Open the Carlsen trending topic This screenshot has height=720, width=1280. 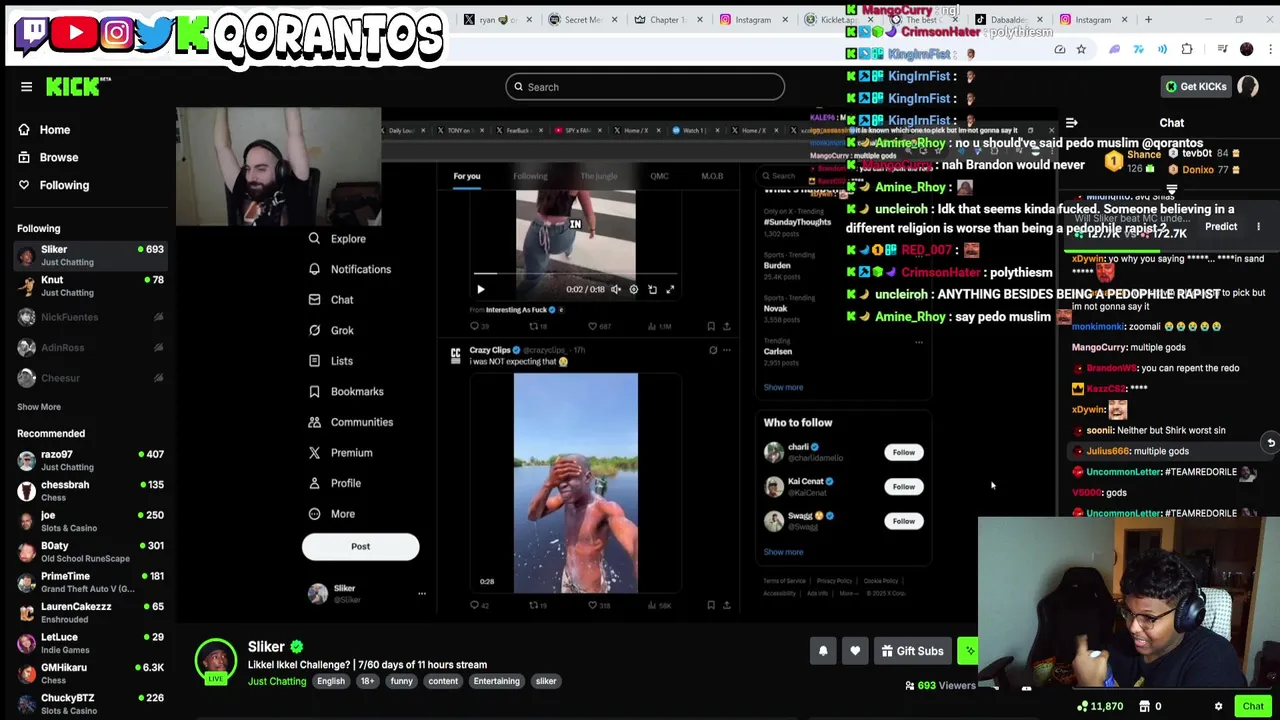(778, 351)
